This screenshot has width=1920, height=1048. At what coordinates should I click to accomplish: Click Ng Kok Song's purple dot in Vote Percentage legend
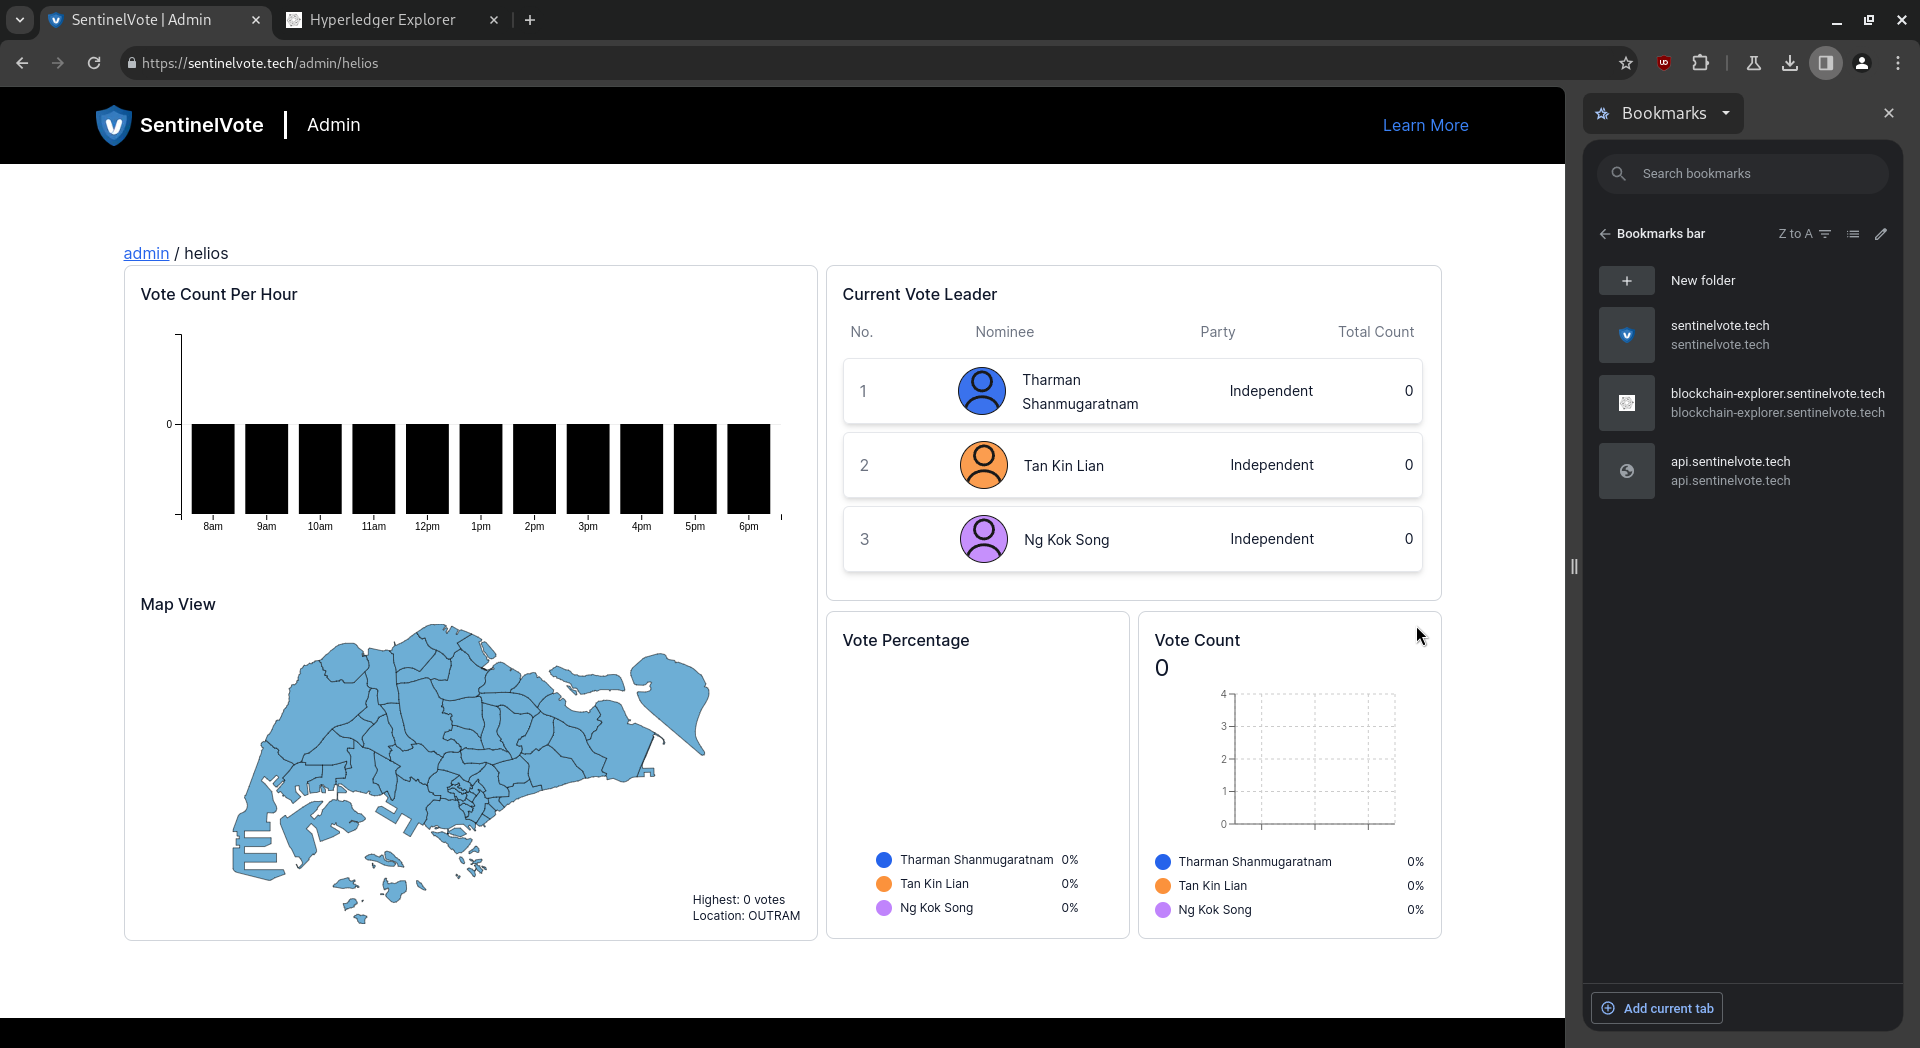(883, 908)
